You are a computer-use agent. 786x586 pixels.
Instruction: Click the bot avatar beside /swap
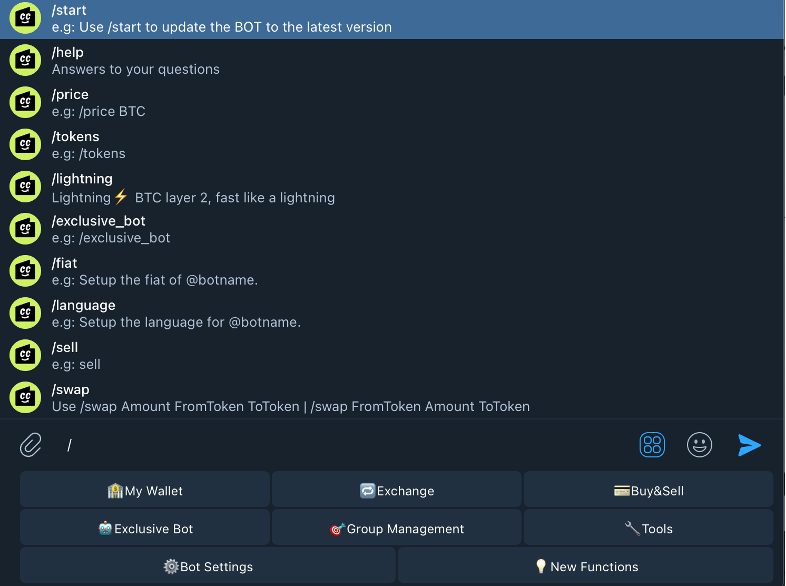[25, 398]
